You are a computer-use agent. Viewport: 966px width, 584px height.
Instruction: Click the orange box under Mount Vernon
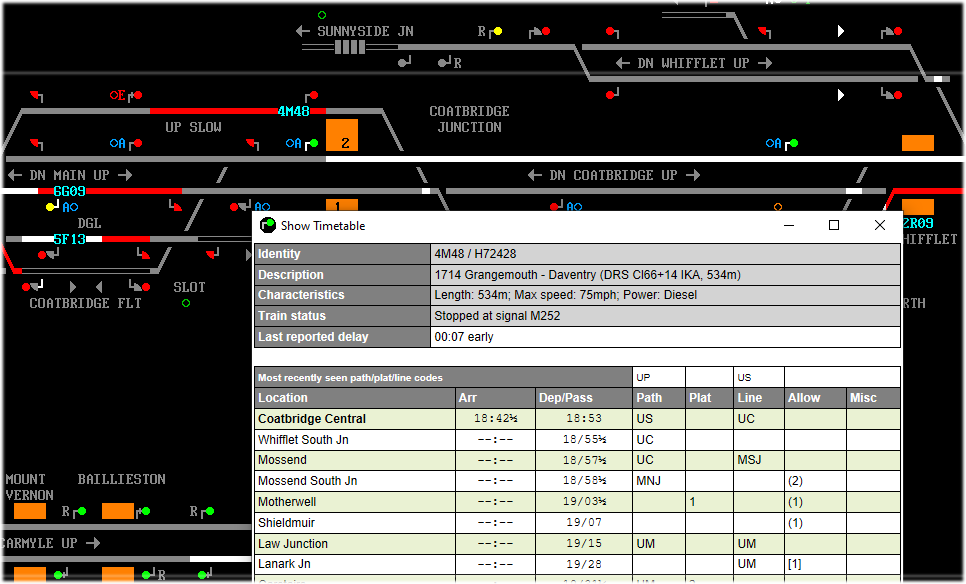pos(30,511)
